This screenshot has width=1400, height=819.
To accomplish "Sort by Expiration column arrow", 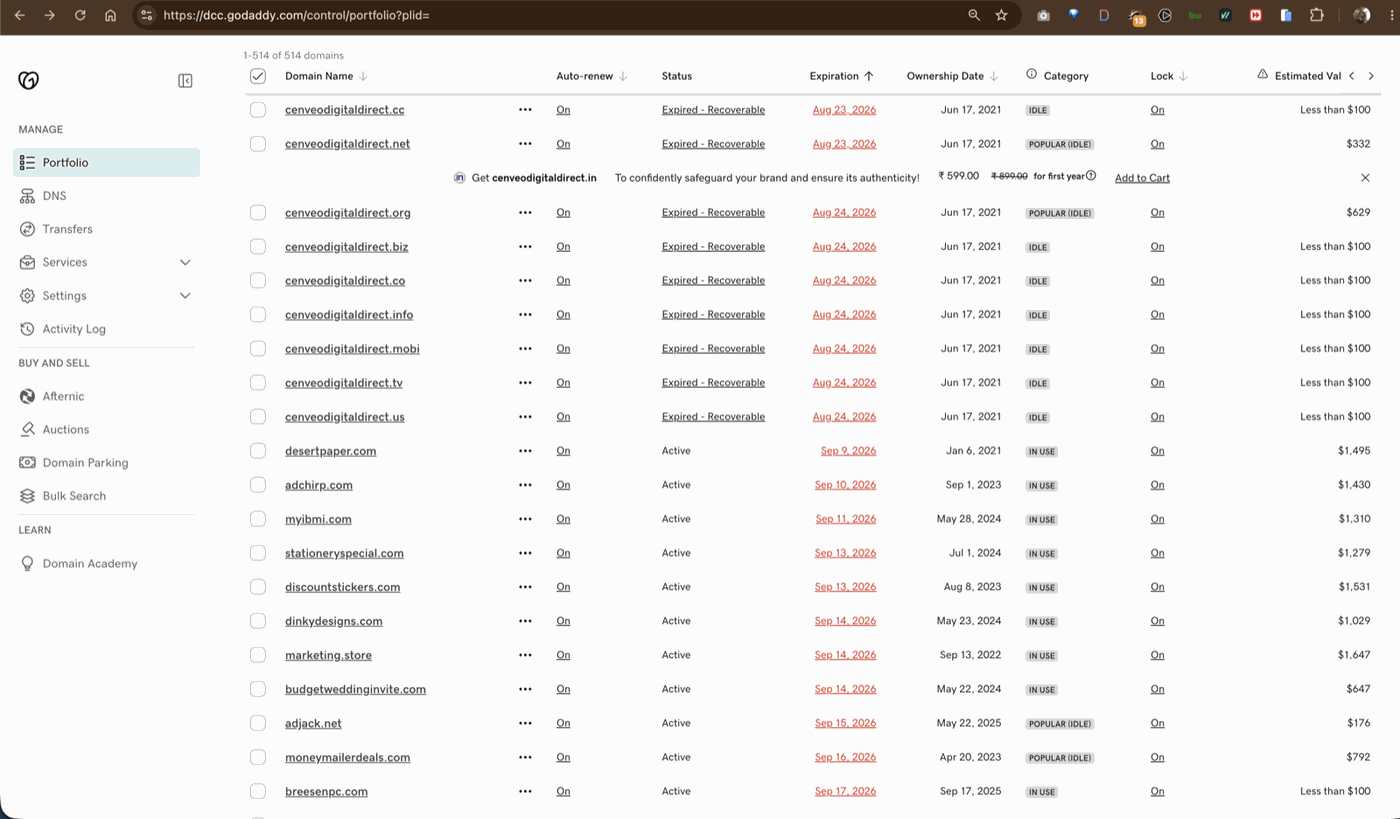I will click(869, 76).
